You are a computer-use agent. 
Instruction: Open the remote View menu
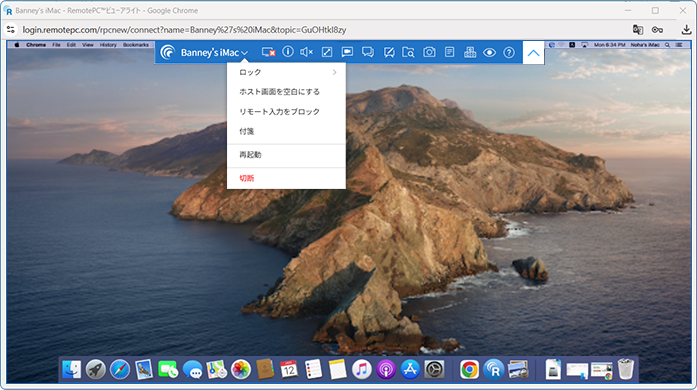coord(88,45)
